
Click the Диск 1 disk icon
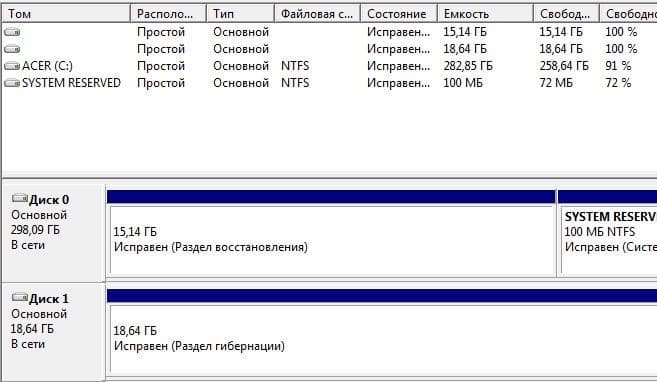click(x=20, y=297)
